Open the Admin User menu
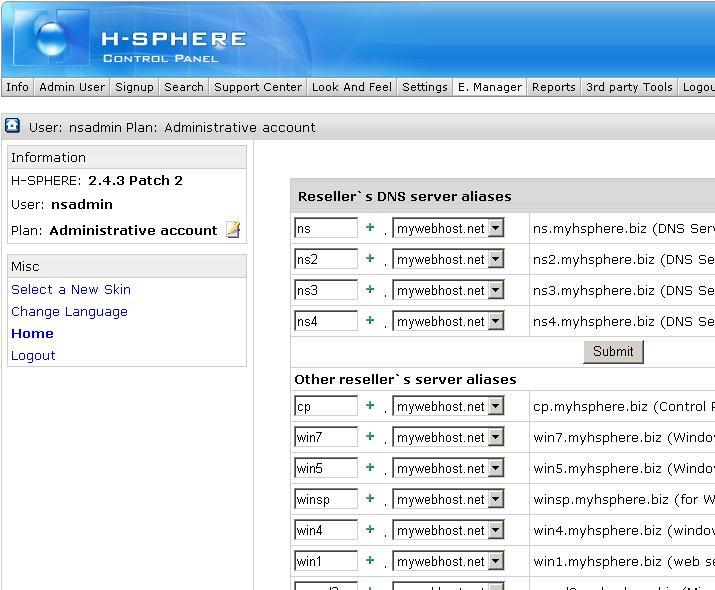 (72, 87)
